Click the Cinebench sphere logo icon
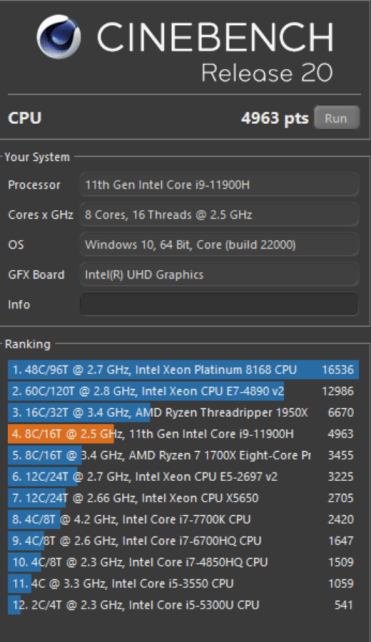The width and height of the screenshot is (371, 642). coord(59,37)
